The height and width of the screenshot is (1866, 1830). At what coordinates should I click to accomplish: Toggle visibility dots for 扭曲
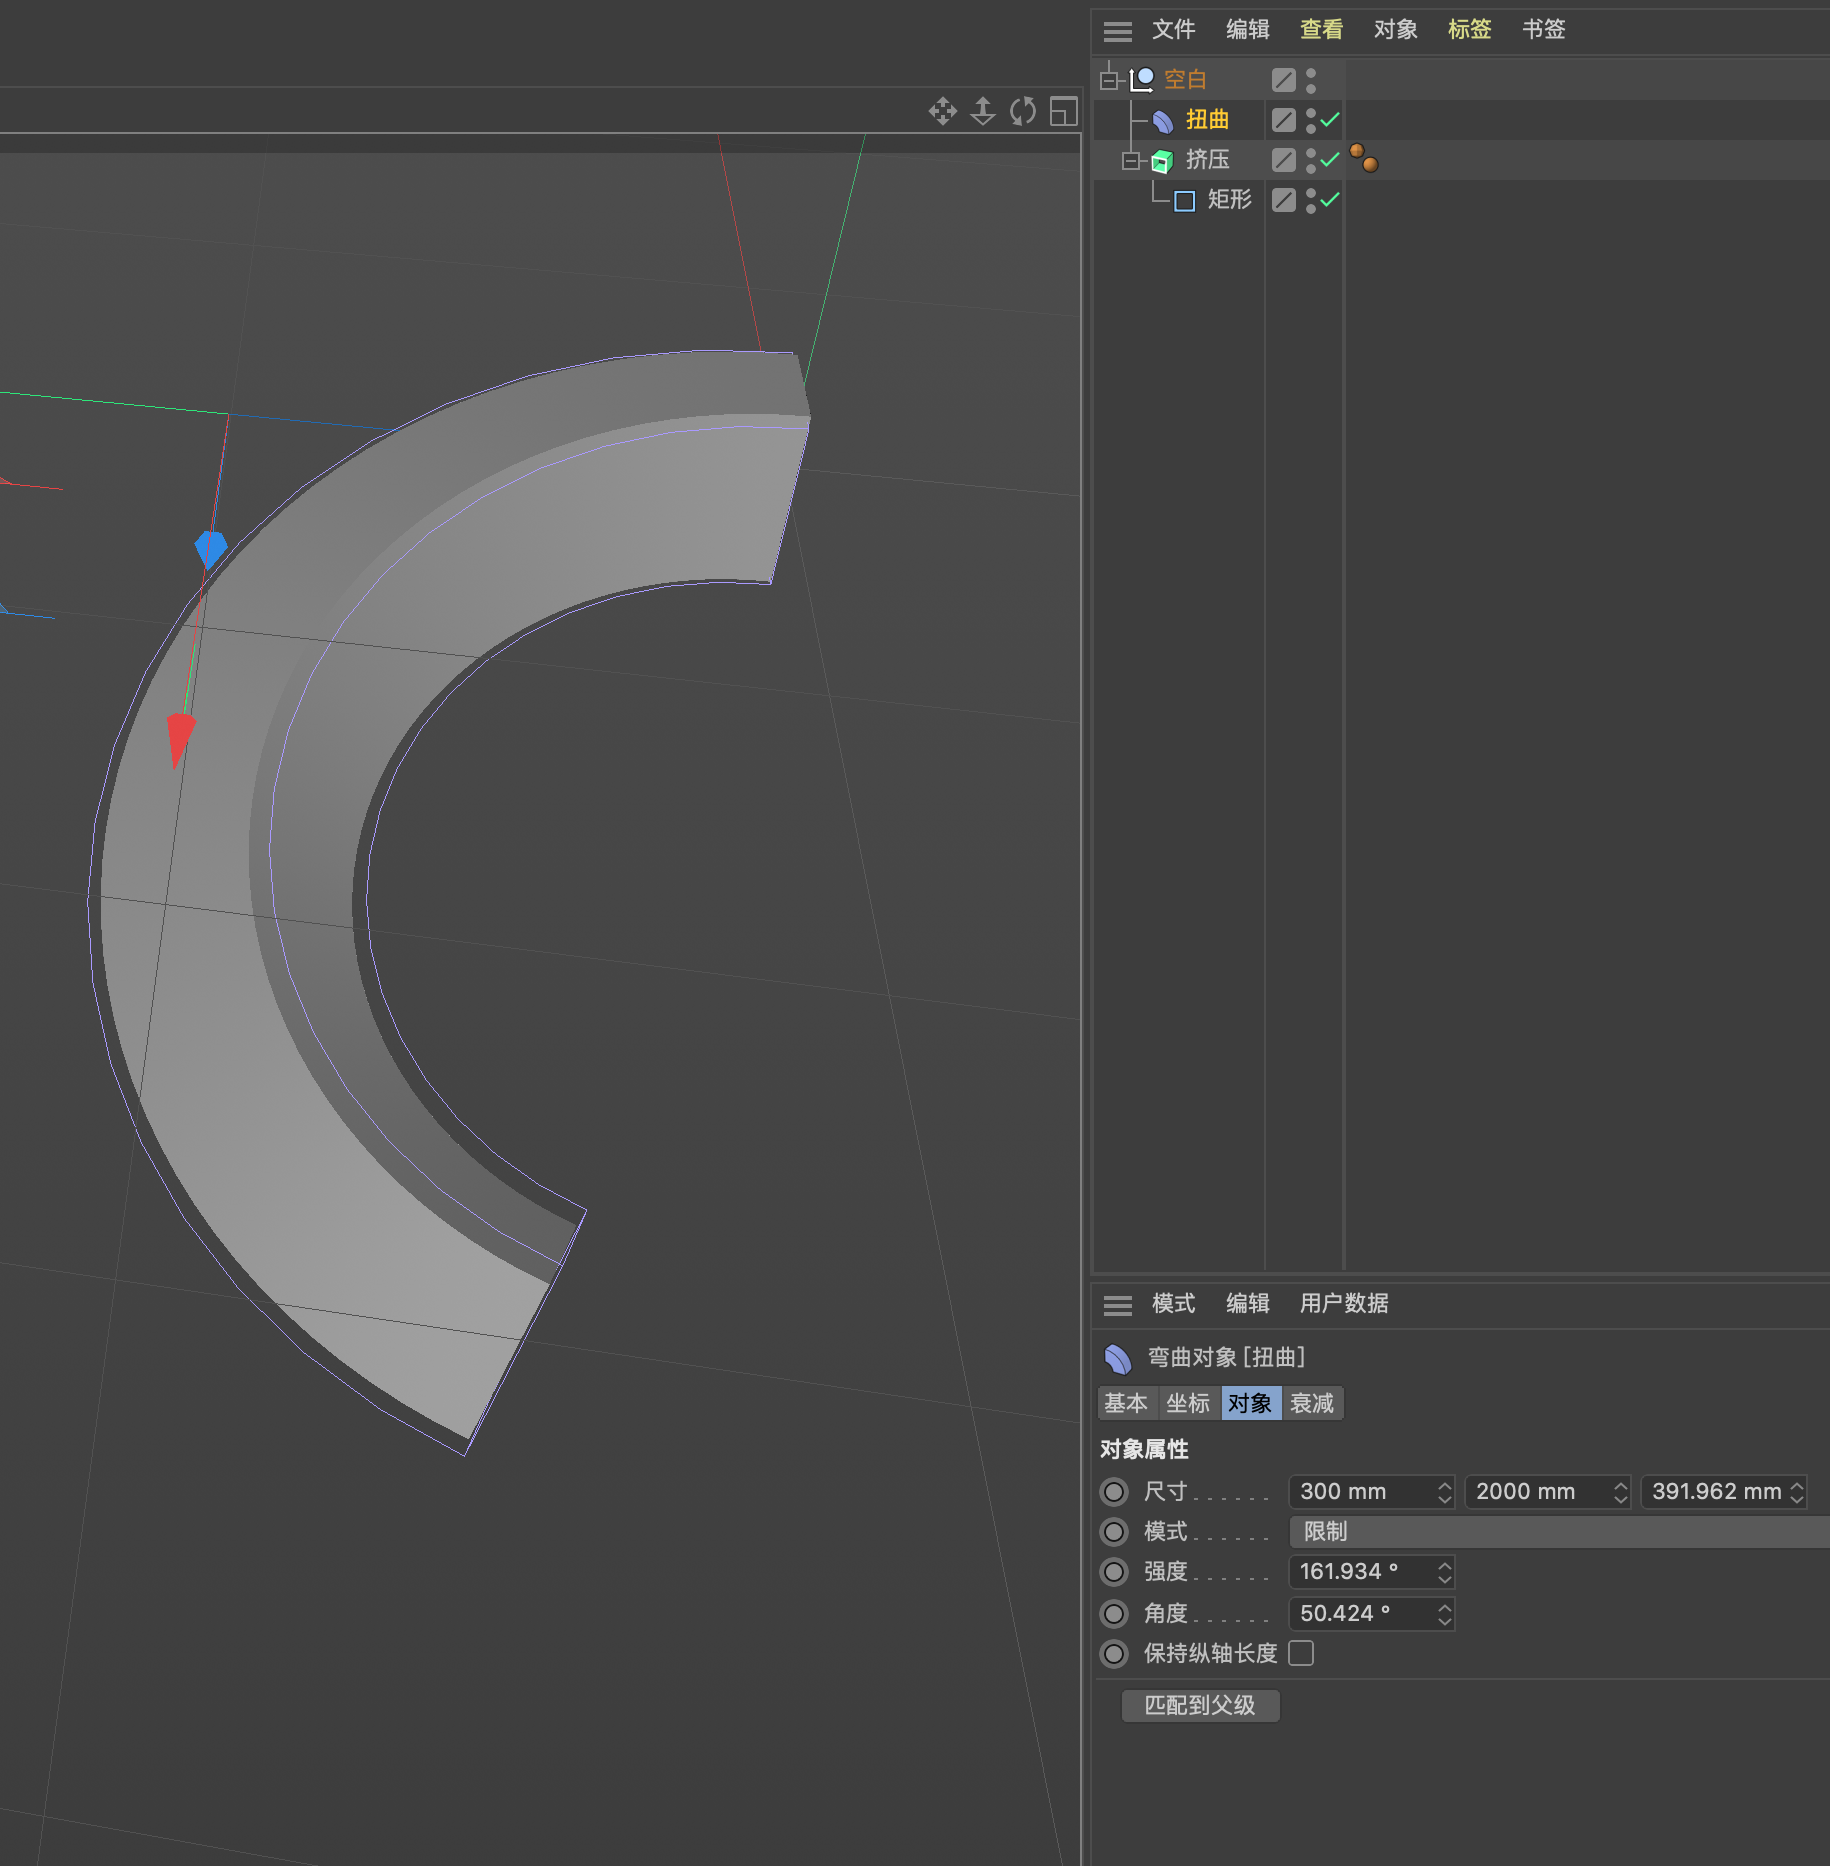1311,120
